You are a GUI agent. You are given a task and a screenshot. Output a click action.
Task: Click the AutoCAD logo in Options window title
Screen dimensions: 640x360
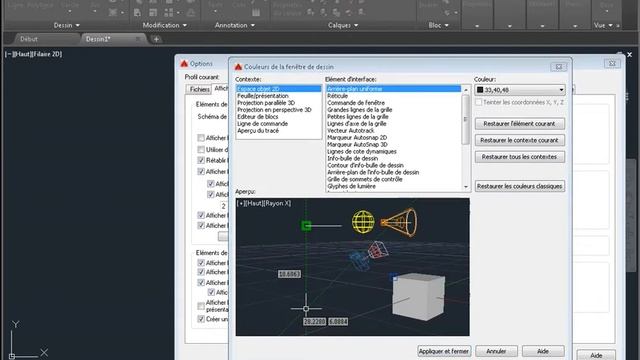point(184,64)
